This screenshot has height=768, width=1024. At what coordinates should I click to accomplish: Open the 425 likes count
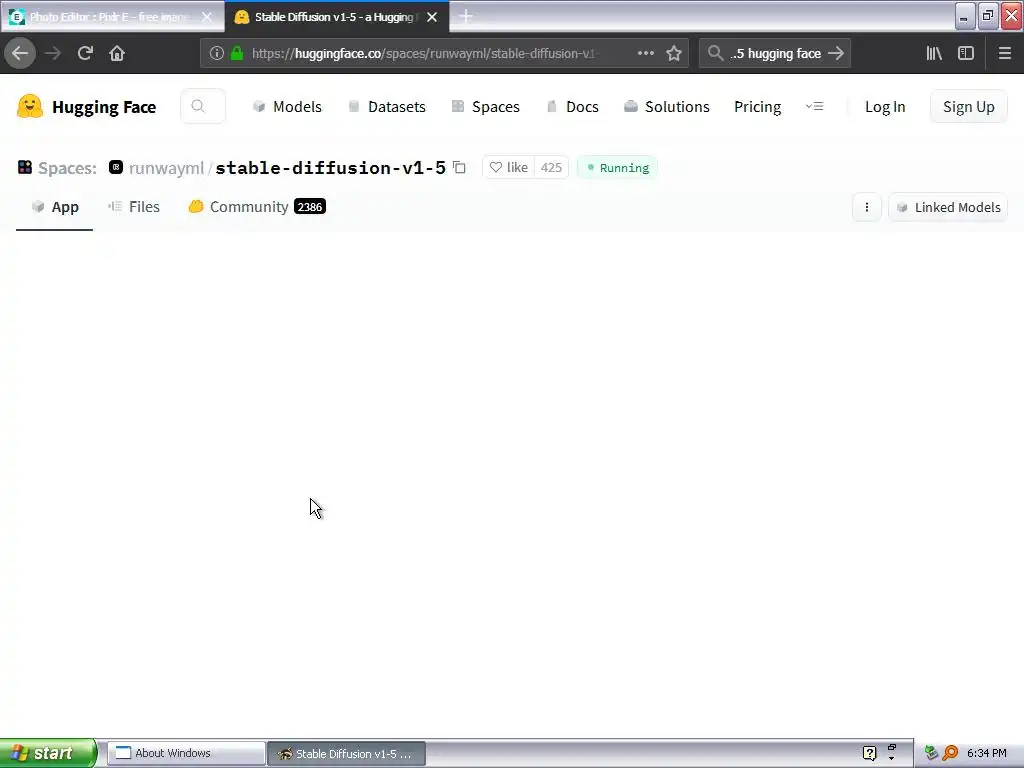(x=551, y=168)
